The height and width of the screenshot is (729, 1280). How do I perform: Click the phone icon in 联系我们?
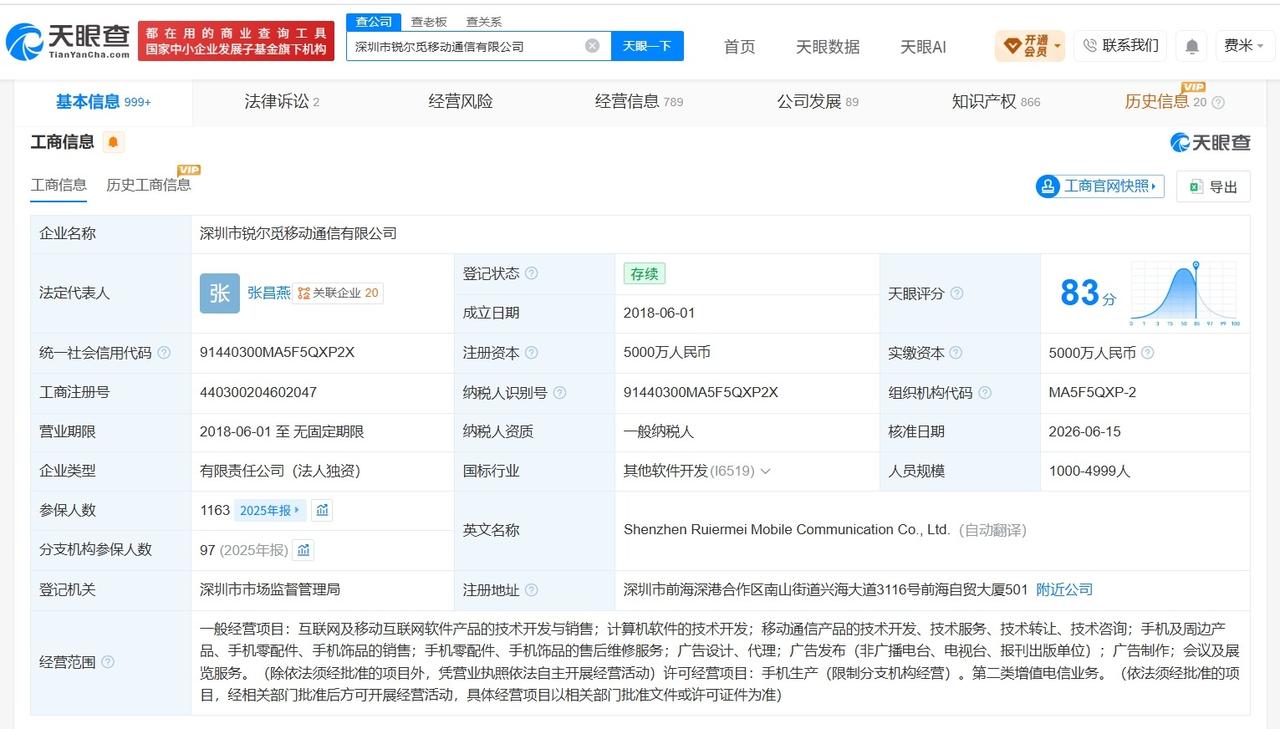coord(1090,46)
